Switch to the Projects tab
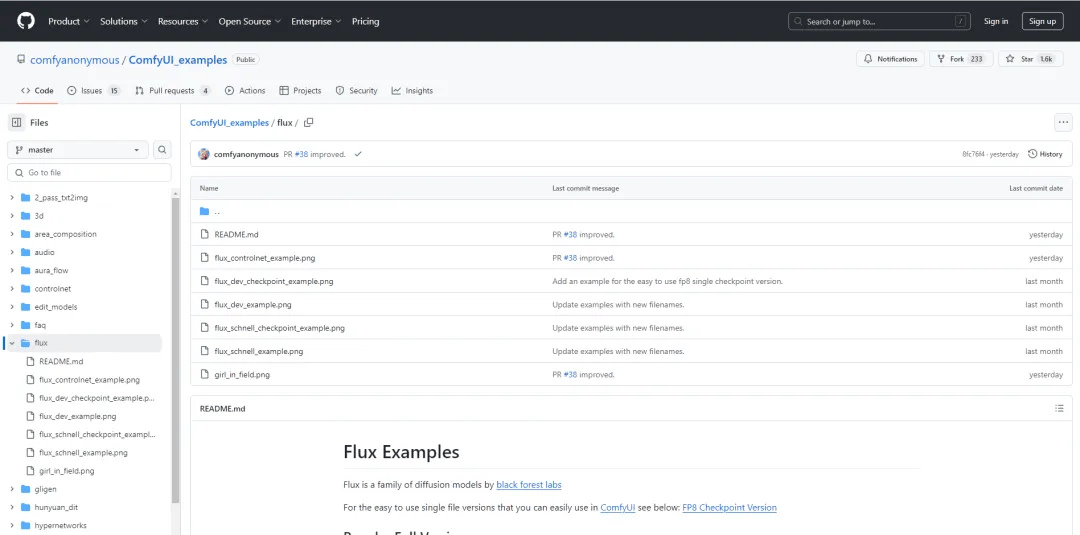 click(300, 90)
